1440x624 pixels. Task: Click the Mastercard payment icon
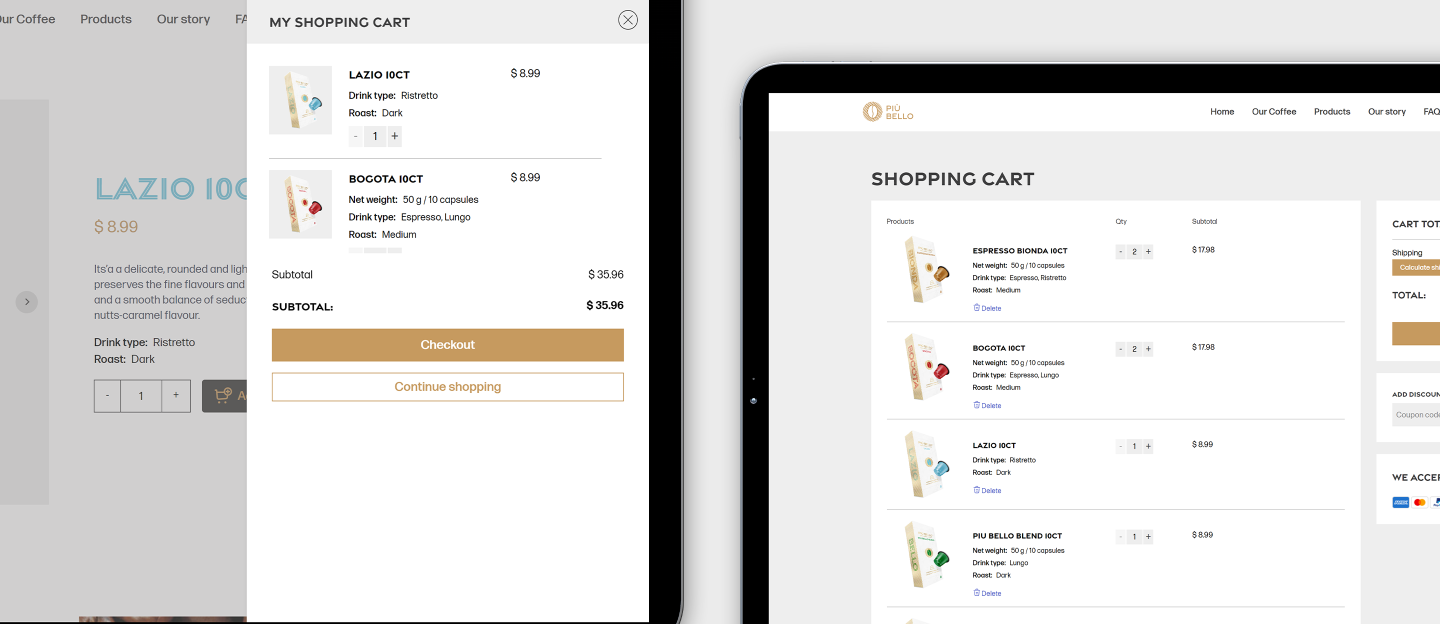(x=1420, y=502)
